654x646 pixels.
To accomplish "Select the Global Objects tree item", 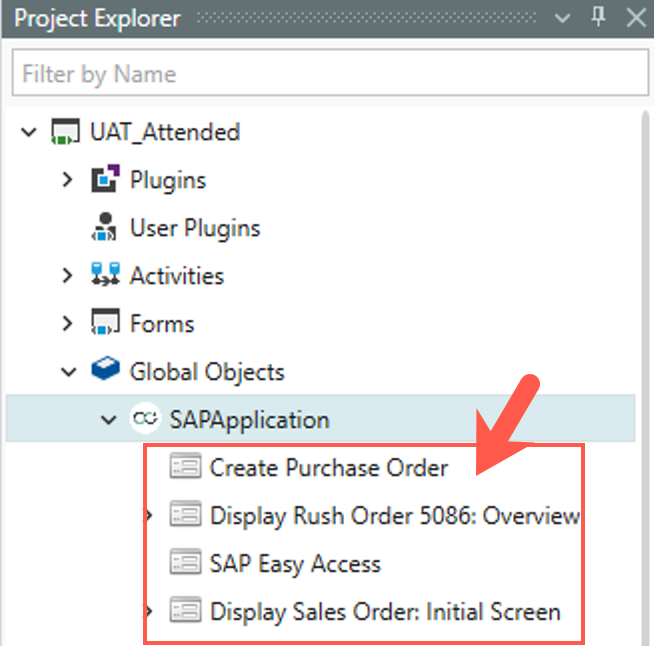I will pyautogui.click(x=207, y=372).
